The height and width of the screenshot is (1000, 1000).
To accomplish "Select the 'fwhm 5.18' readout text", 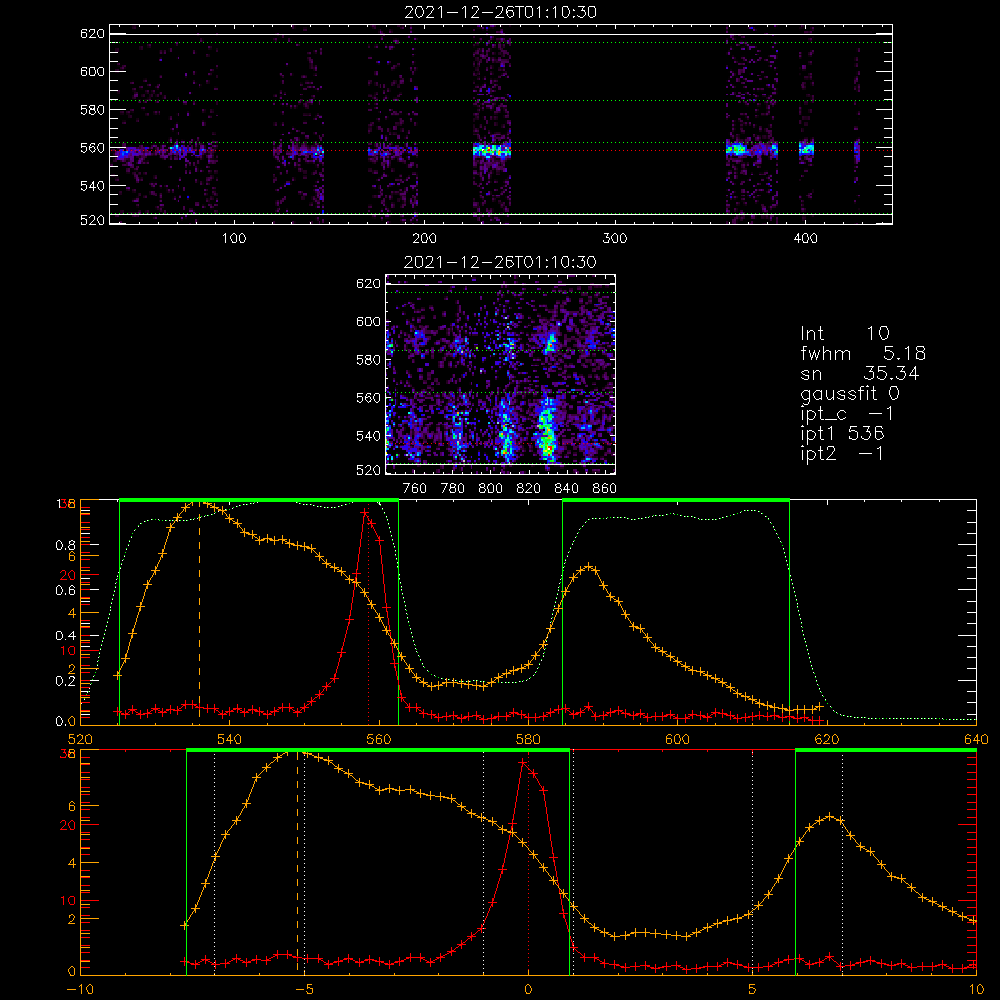I will click(863, 353).
